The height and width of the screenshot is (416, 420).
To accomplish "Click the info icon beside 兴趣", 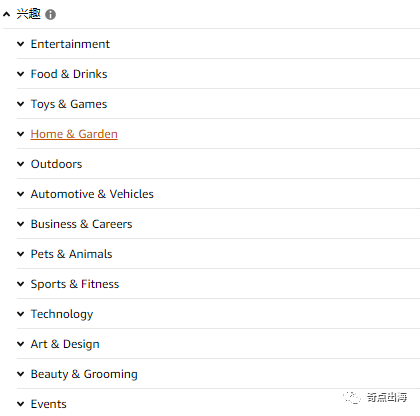I will (x=50, y=14).
